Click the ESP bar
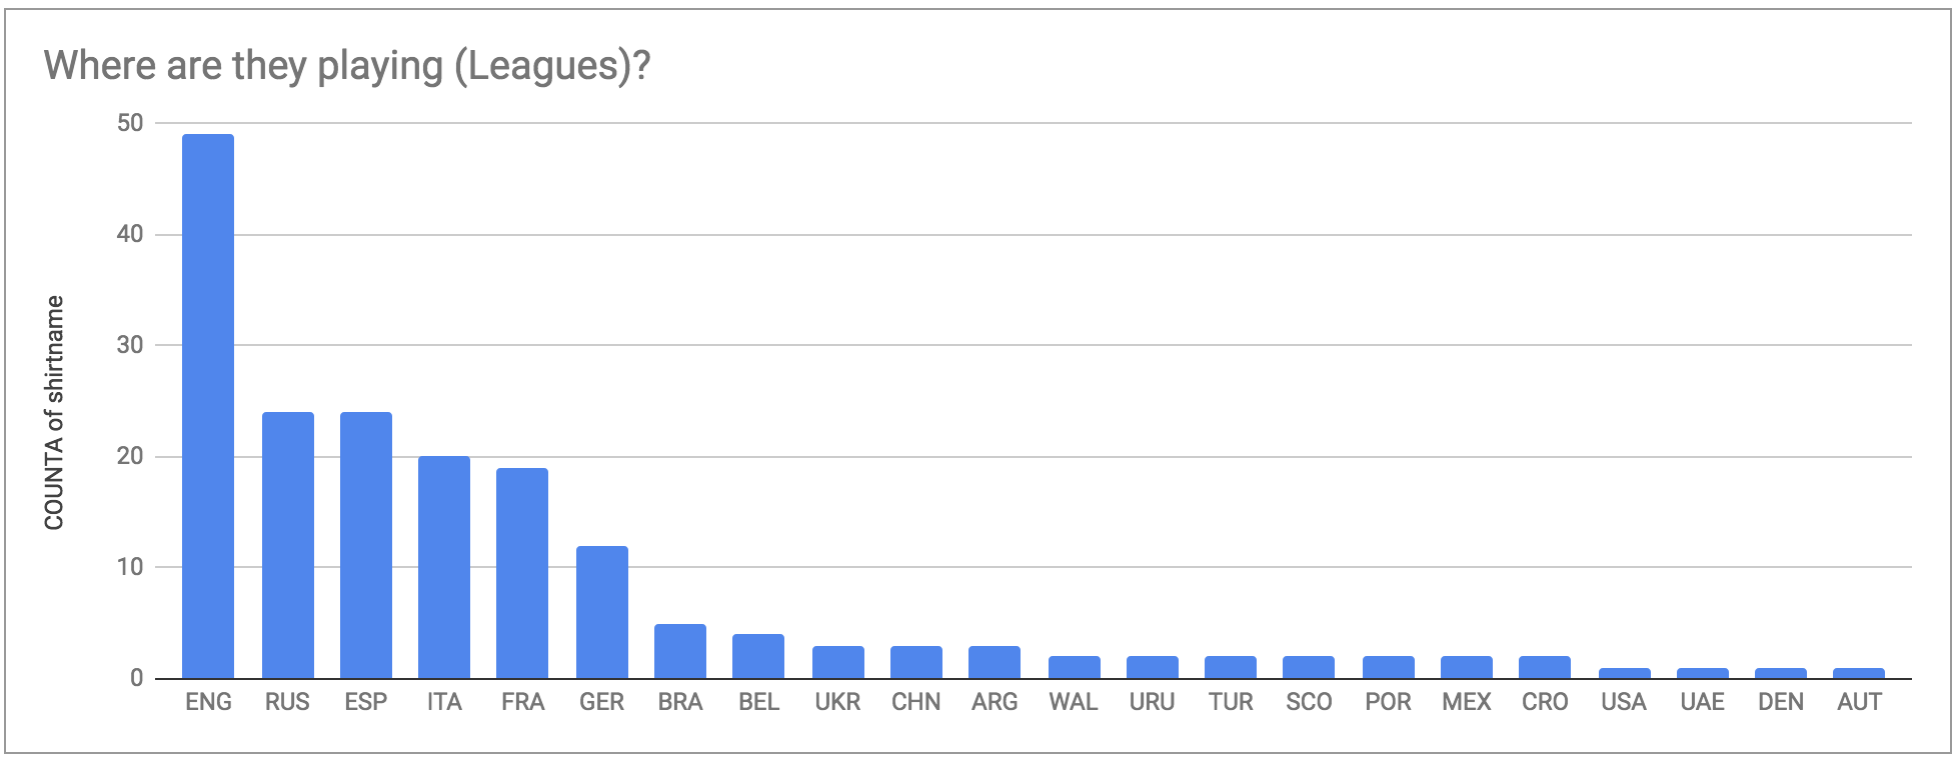1960x758 pixels. 366,545
